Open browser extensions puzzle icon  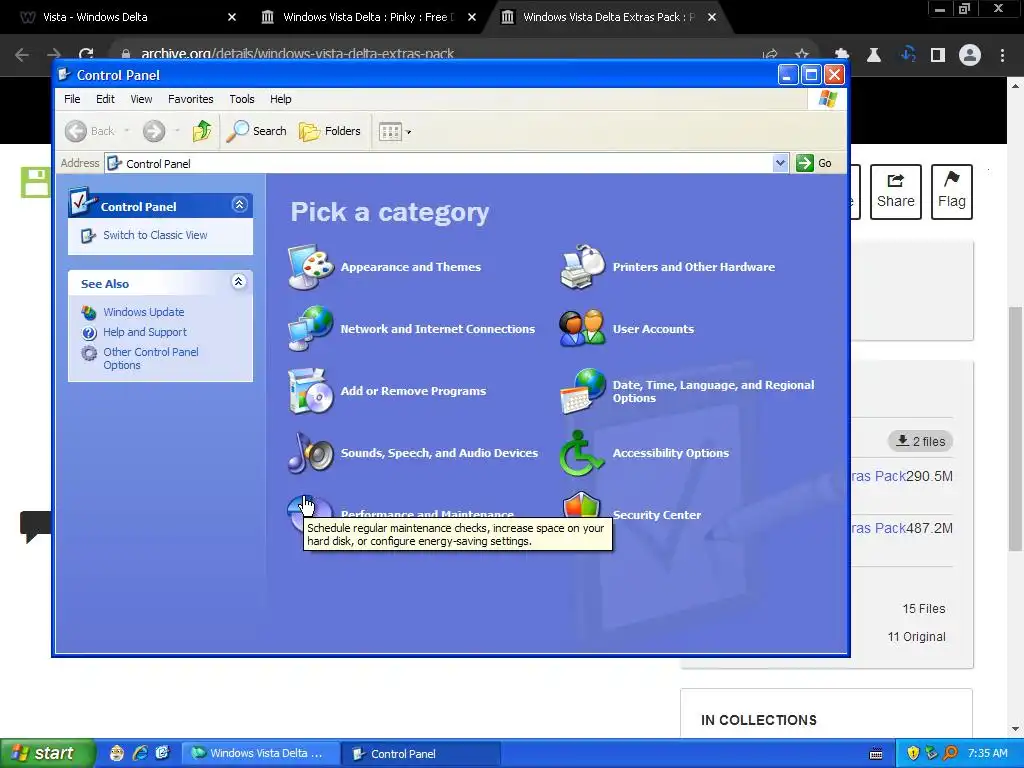[x=842, y=55]
